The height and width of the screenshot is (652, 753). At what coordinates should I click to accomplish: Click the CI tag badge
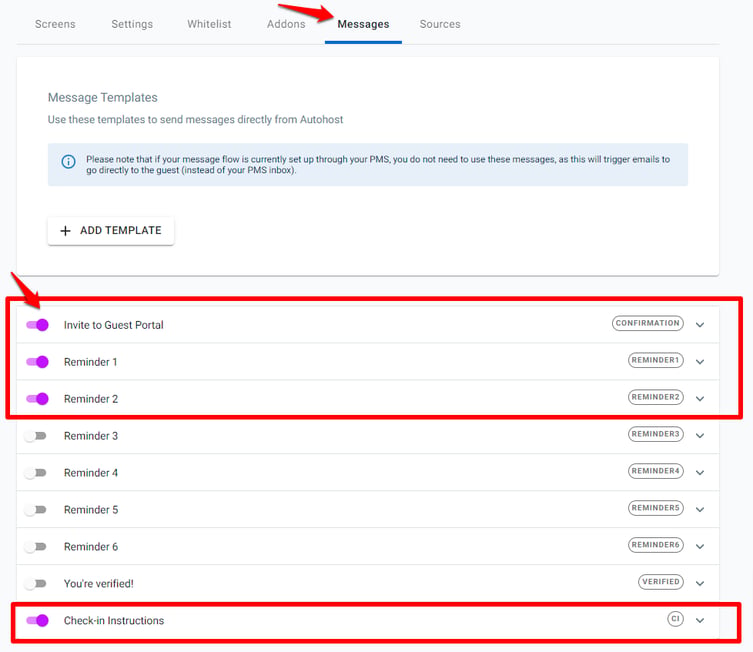675,619
